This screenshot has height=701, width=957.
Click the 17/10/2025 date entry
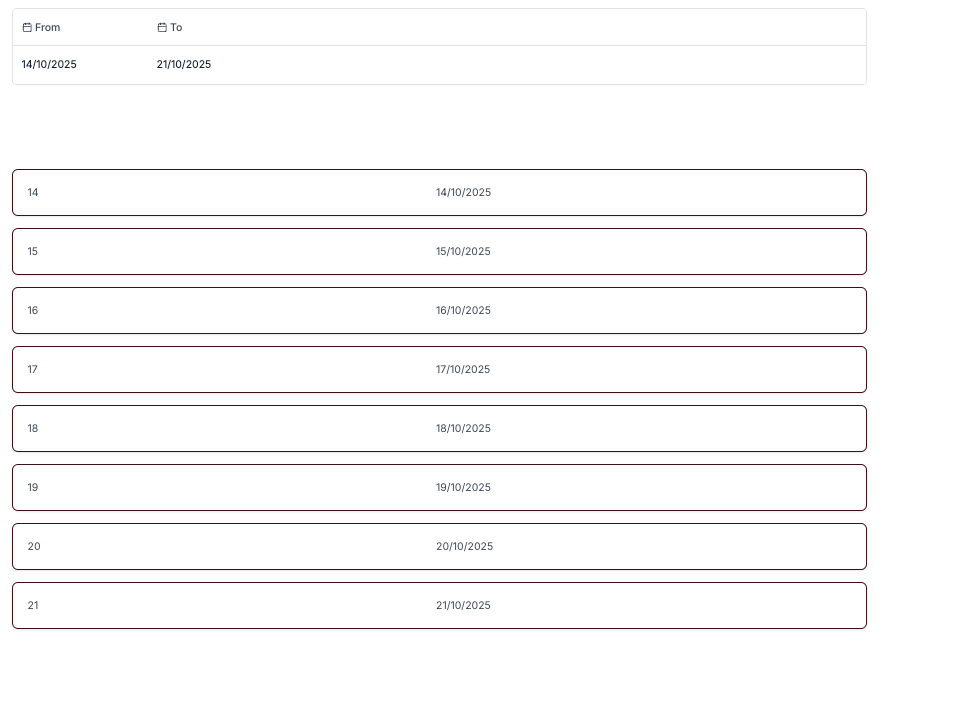pyautogui.click(x=463, y=370)
